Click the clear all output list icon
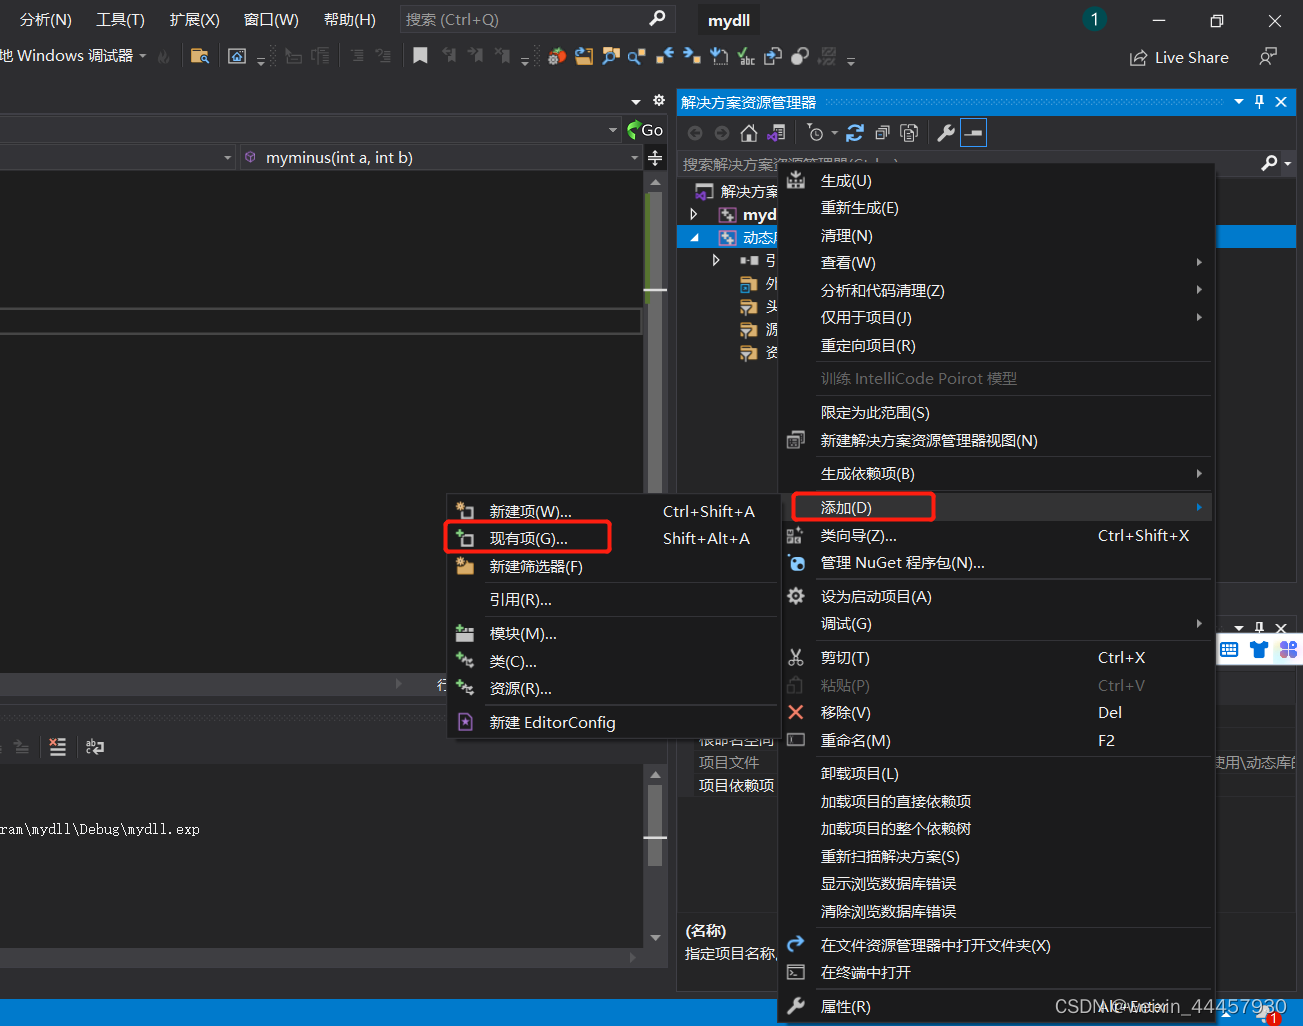This screenshot has height=1026, width=1303. click(58, 746)
